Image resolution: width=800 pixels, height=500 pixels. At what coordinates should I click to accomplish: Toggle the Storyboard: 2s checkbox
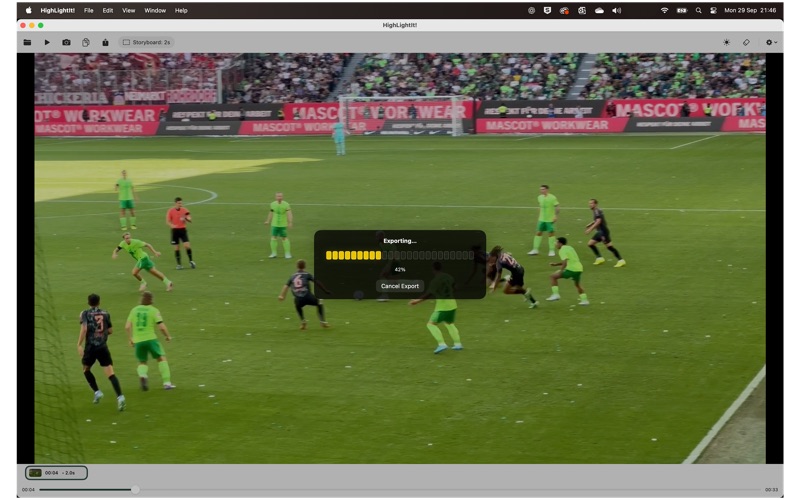coord(146,42)
